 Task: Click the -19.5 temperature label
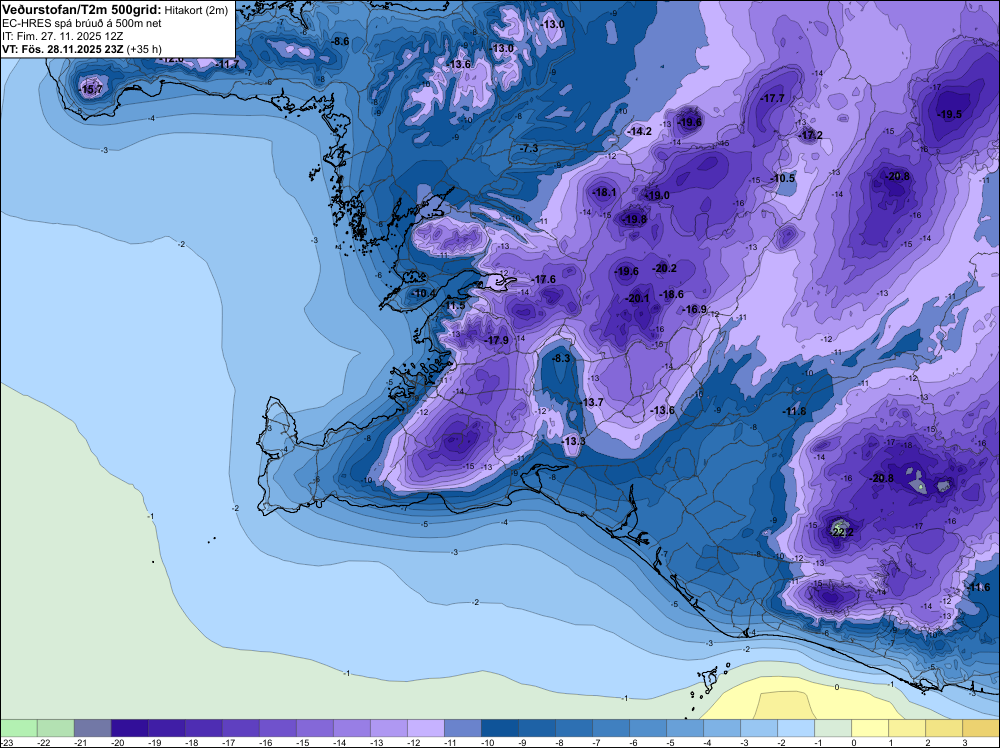[x=950, y=114]
